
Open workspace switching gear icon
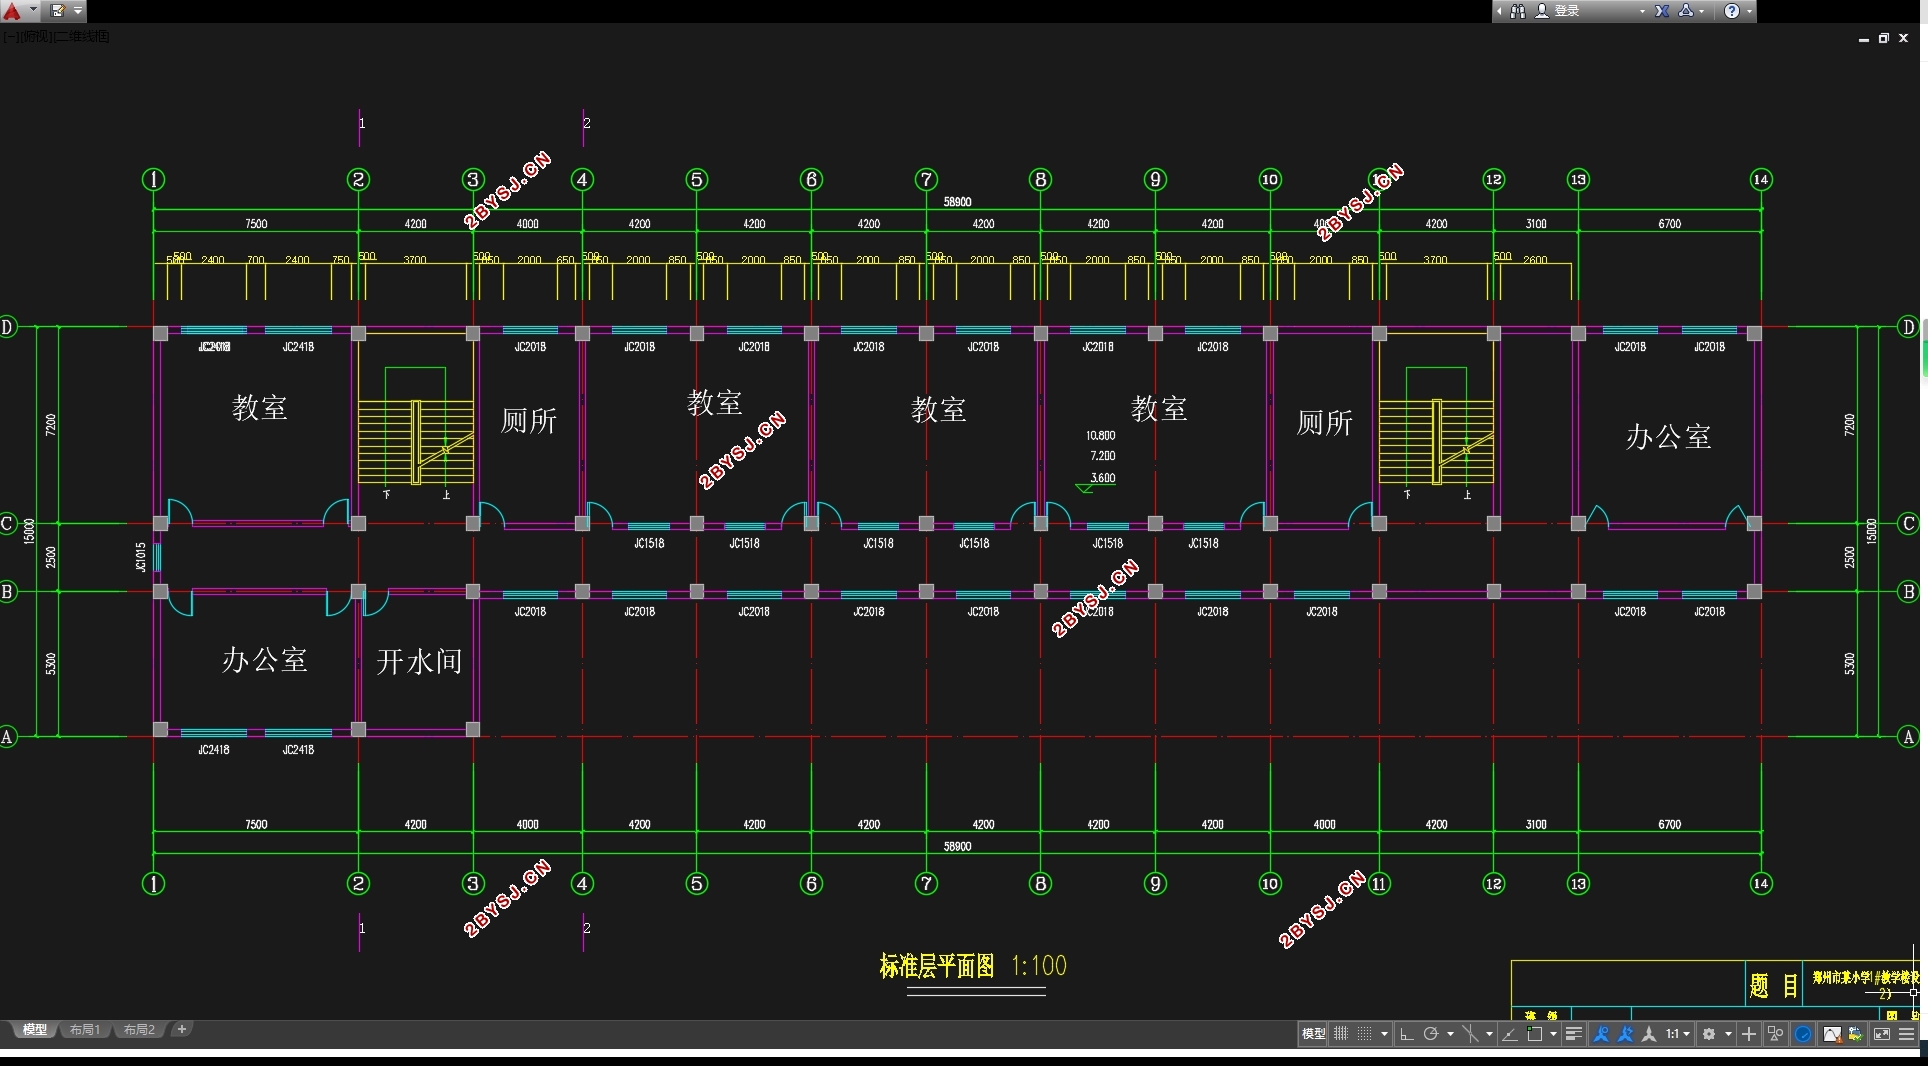1709,1034
